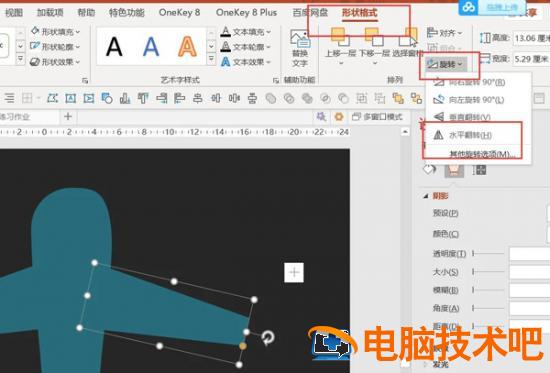550x373 pixels.
Task: Click the 宽度 width input field
Action: 531,59
